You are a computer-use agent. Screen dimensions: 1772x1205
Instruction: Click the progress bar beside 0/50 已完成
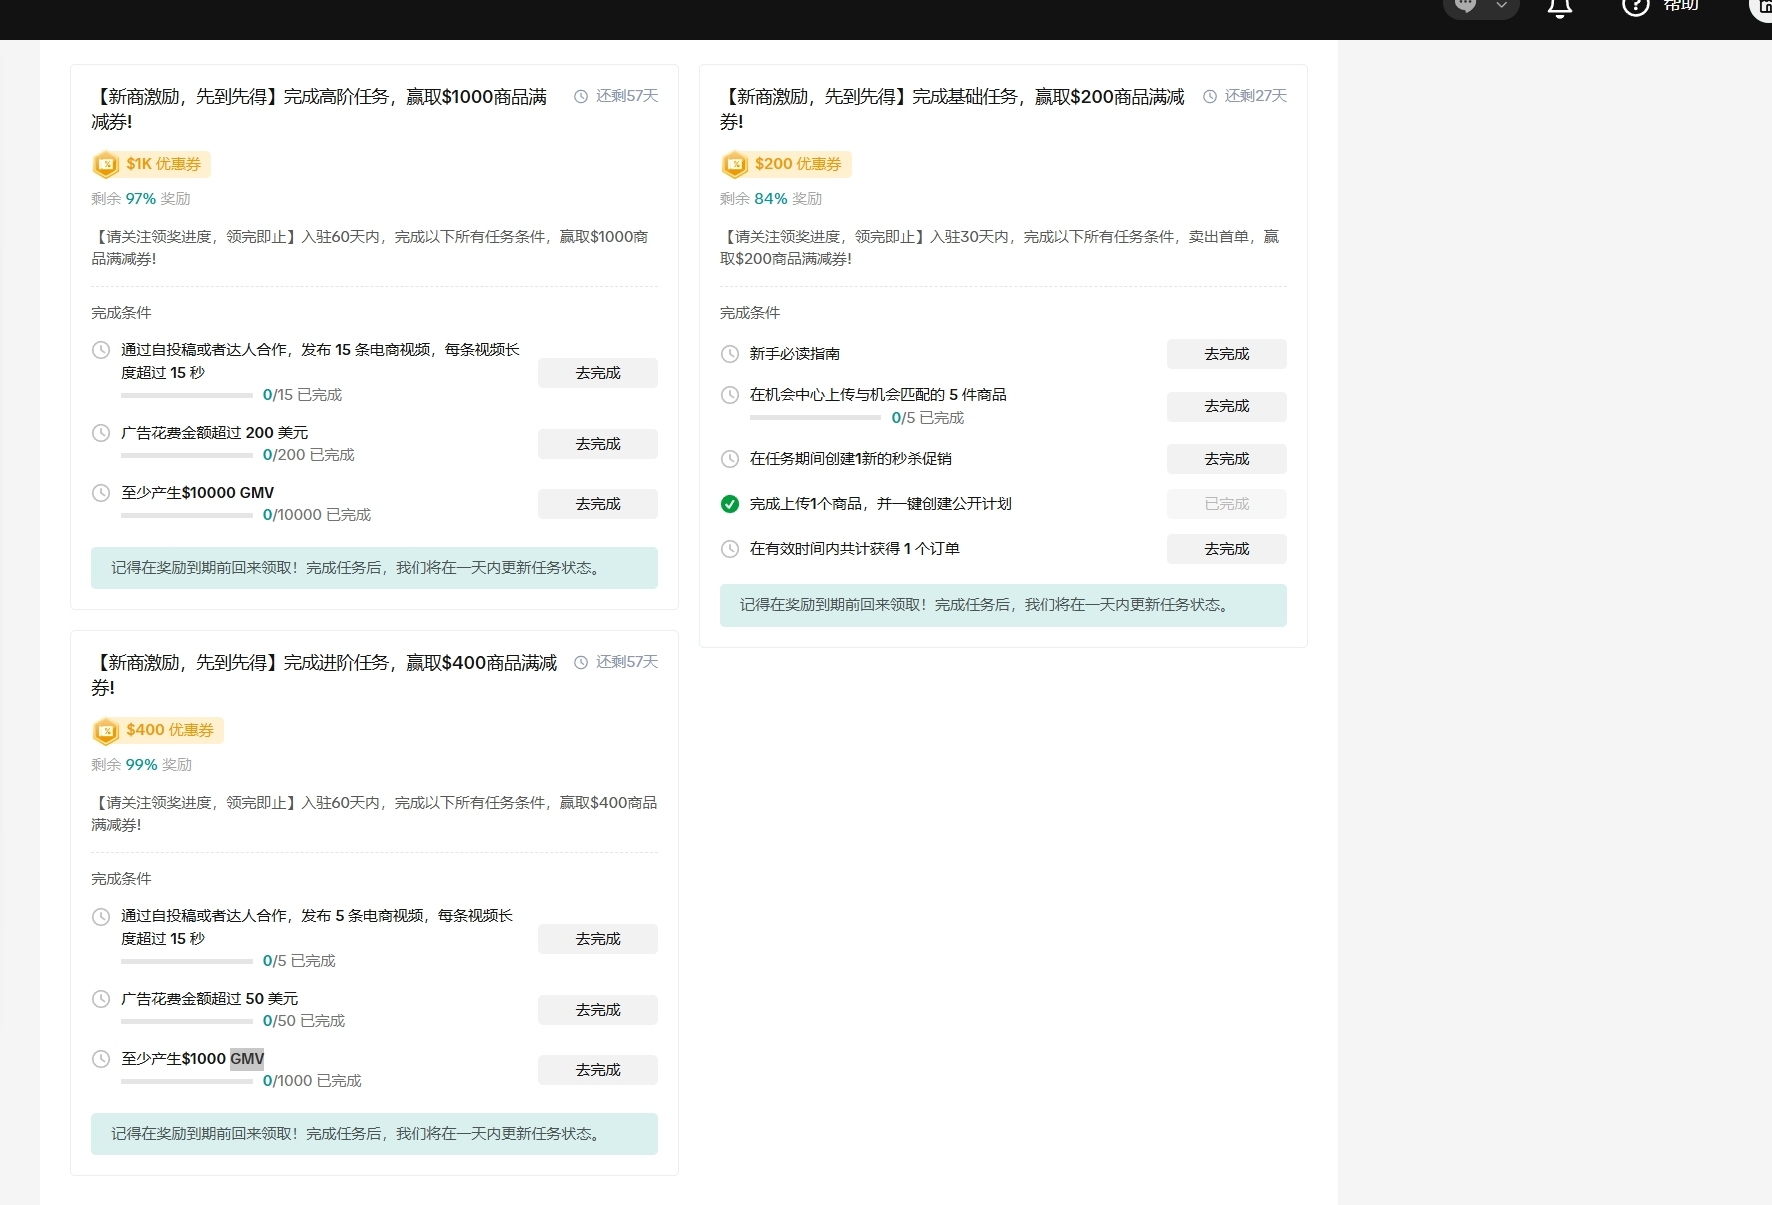pyautogui.click(x=187, y=1021)
